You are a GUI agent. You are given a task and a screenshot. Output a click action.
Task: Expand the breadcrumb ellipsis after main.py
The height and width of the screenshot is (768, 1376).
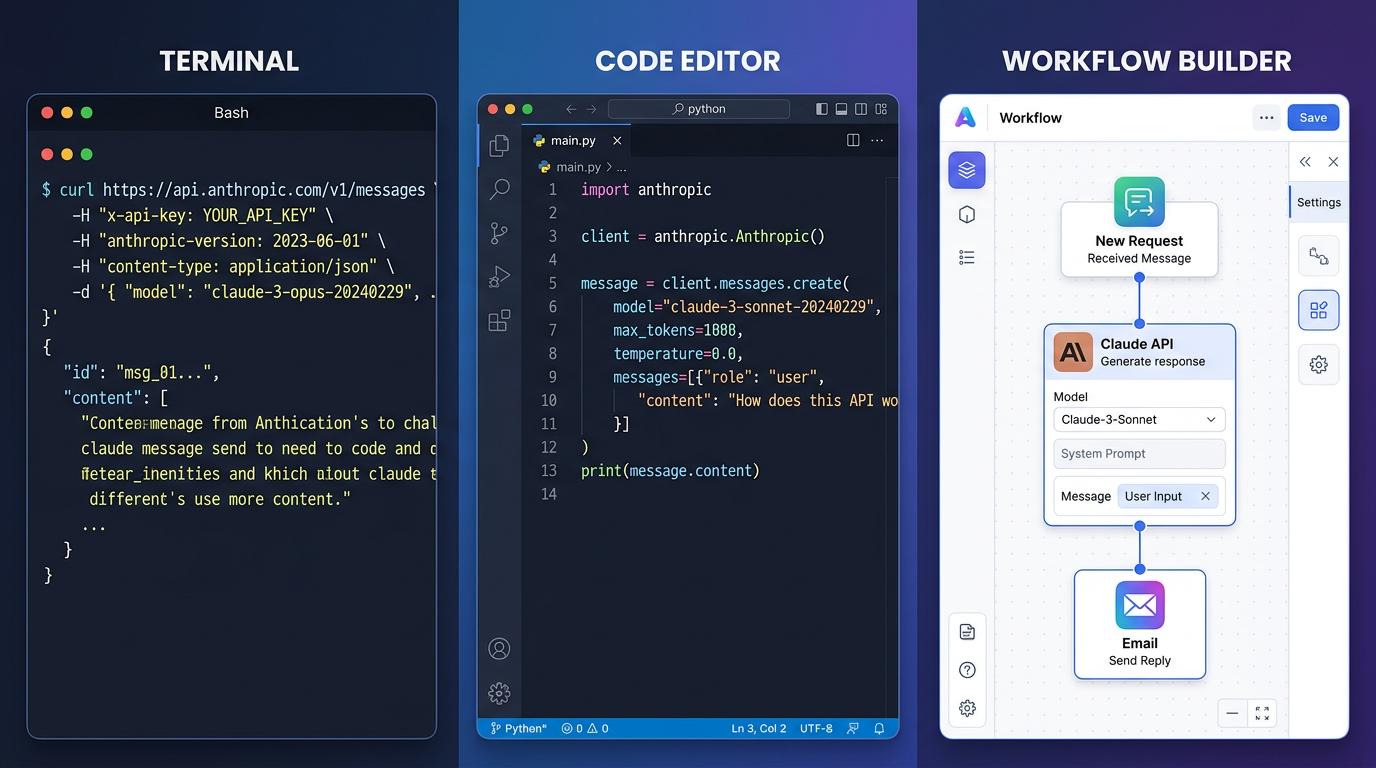coord(621,168)
